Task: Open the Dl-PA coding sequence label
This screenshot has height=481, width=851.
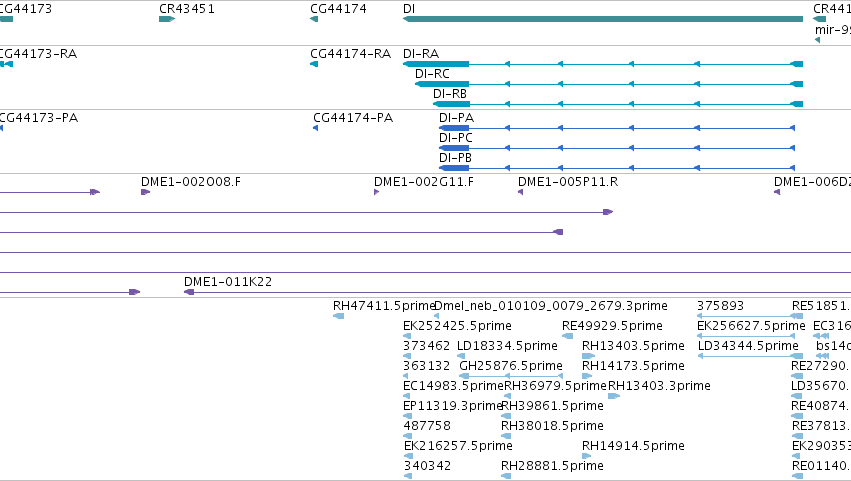Action: [456, 118]
